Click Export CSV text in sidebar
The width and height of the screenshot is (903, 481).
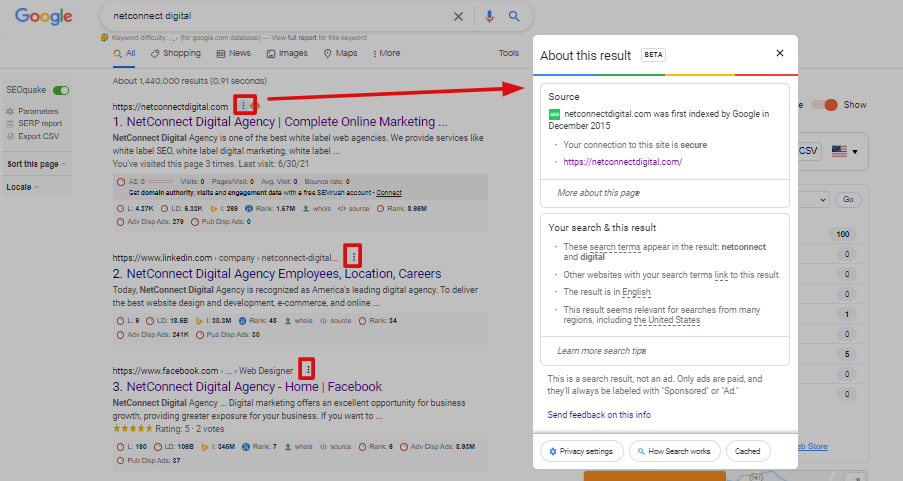(39, 137)
